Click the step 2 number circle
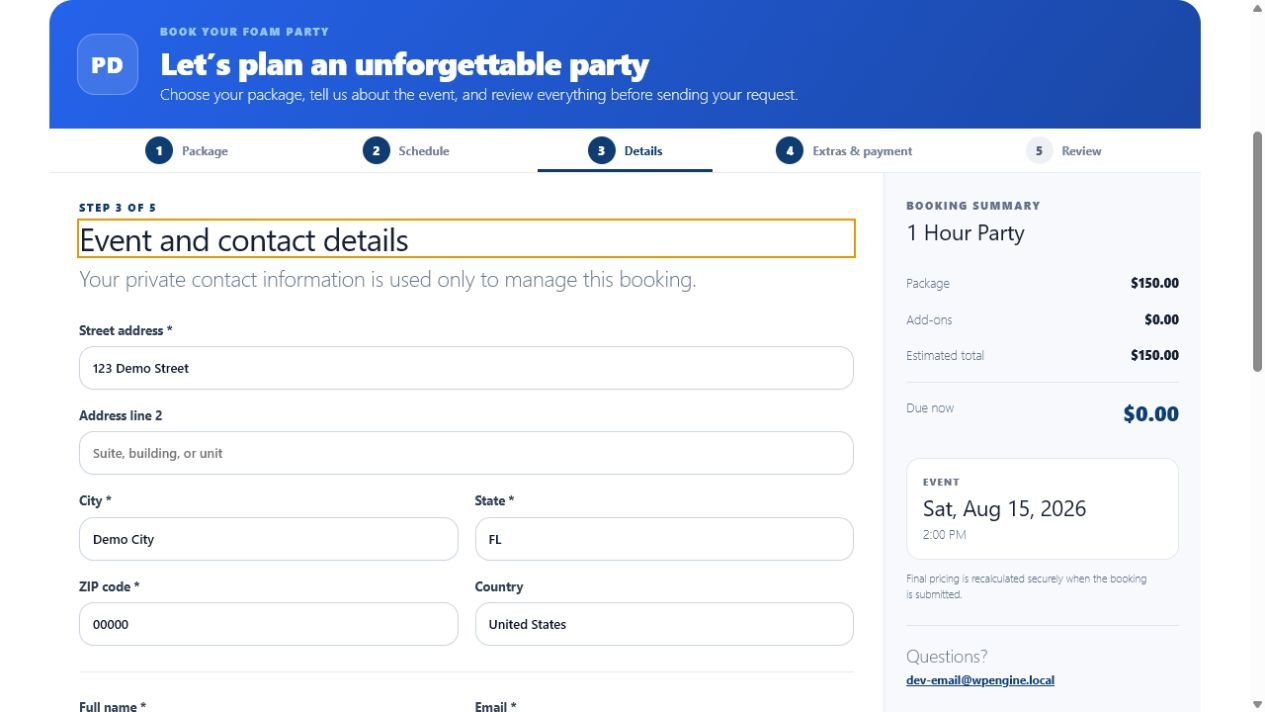The image size is (1265, 712). [x=376, y=151]
